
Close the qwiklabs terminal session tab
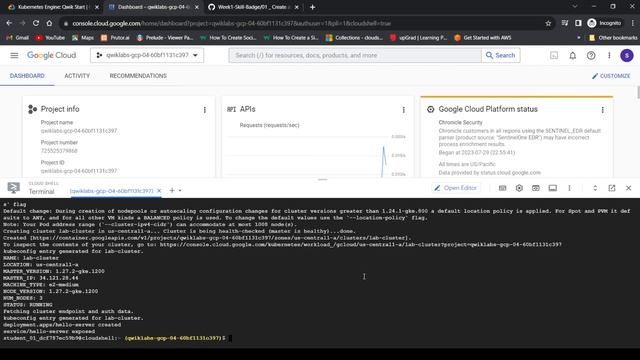pyautogui.click(x=159, y=191)
